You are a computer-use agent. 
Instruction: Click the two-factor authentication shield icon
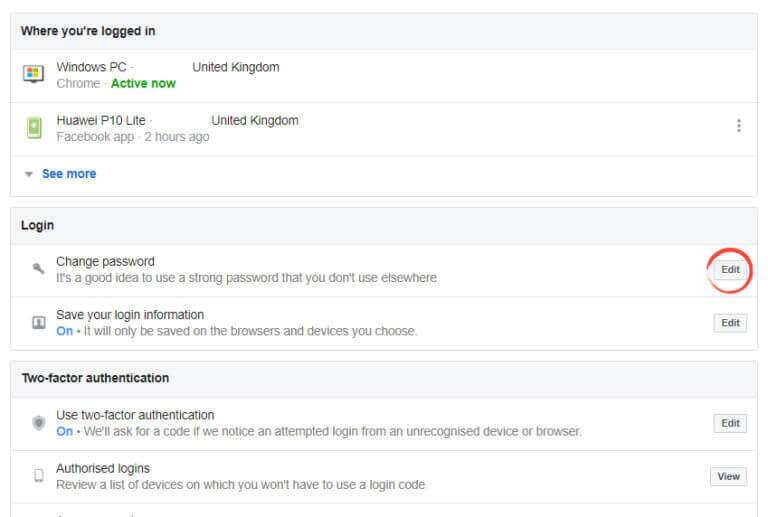[38, 423]
